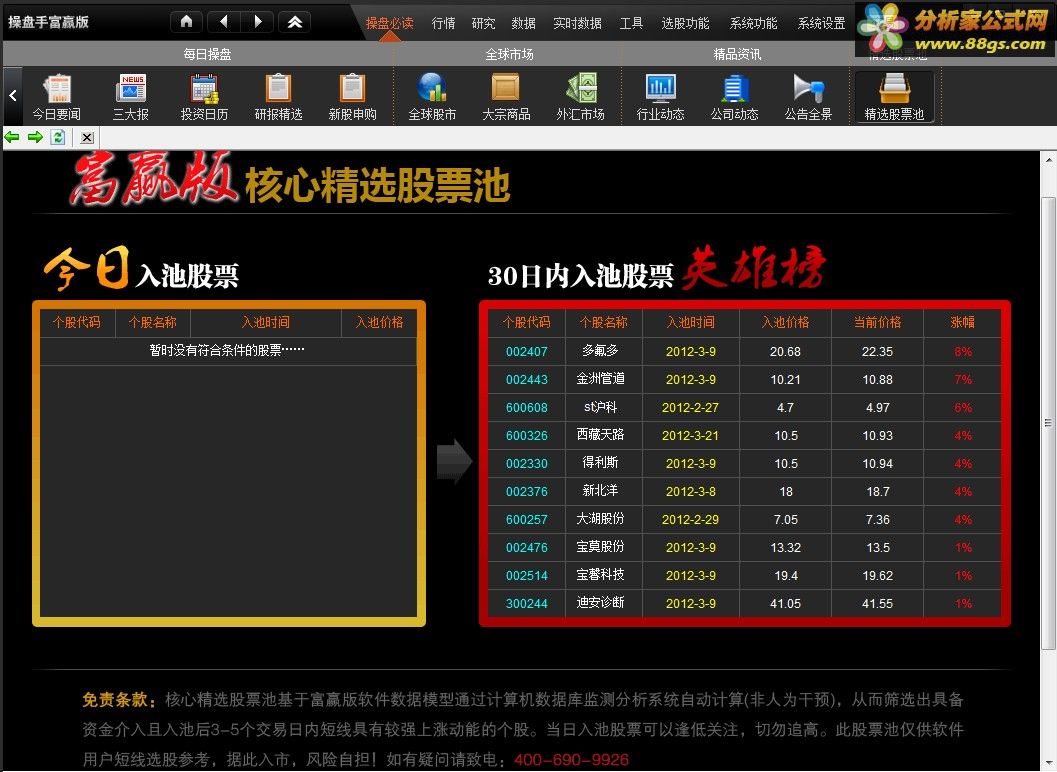
Task: Open the 系统功能 menu
Action: click(x=753, y=23)
